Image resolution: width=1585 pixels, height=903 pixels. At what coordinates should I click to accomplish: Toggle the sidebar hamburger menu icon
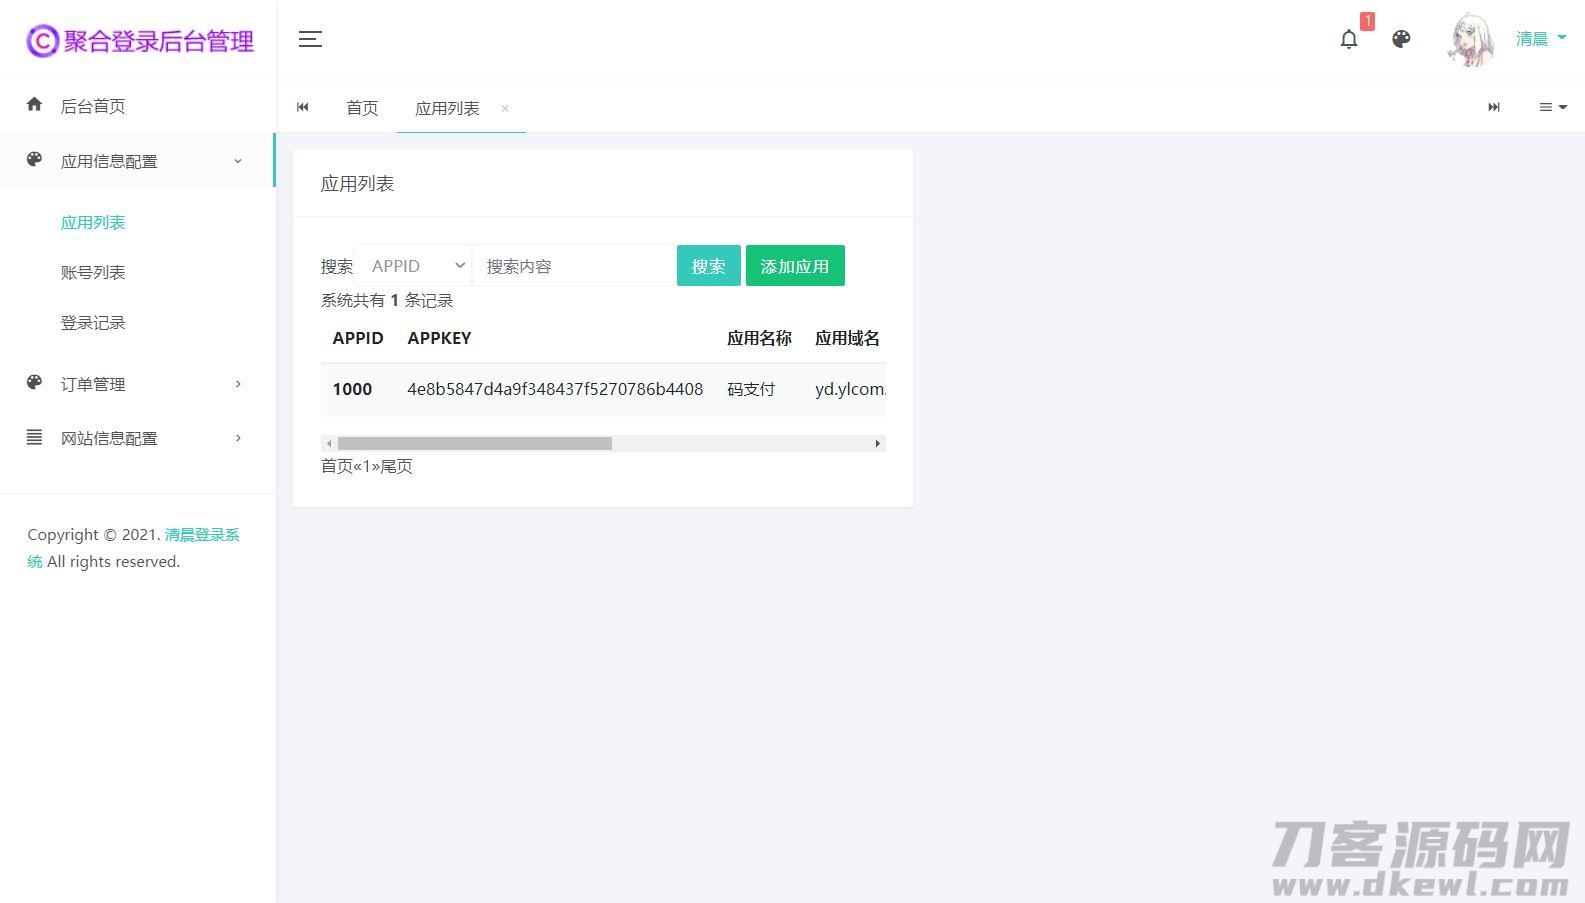[310, 39]
